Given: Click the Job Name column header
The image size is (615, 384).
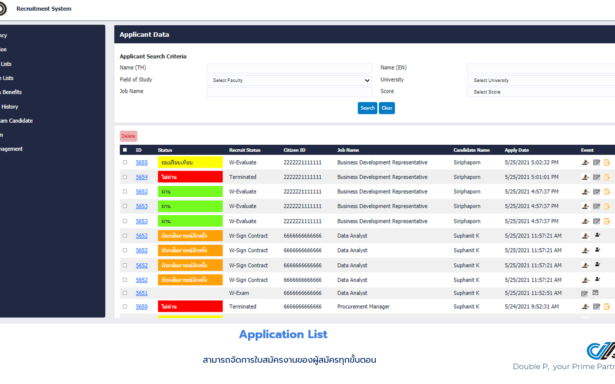Looking at the screenshot, I should [x=348, y=150].
